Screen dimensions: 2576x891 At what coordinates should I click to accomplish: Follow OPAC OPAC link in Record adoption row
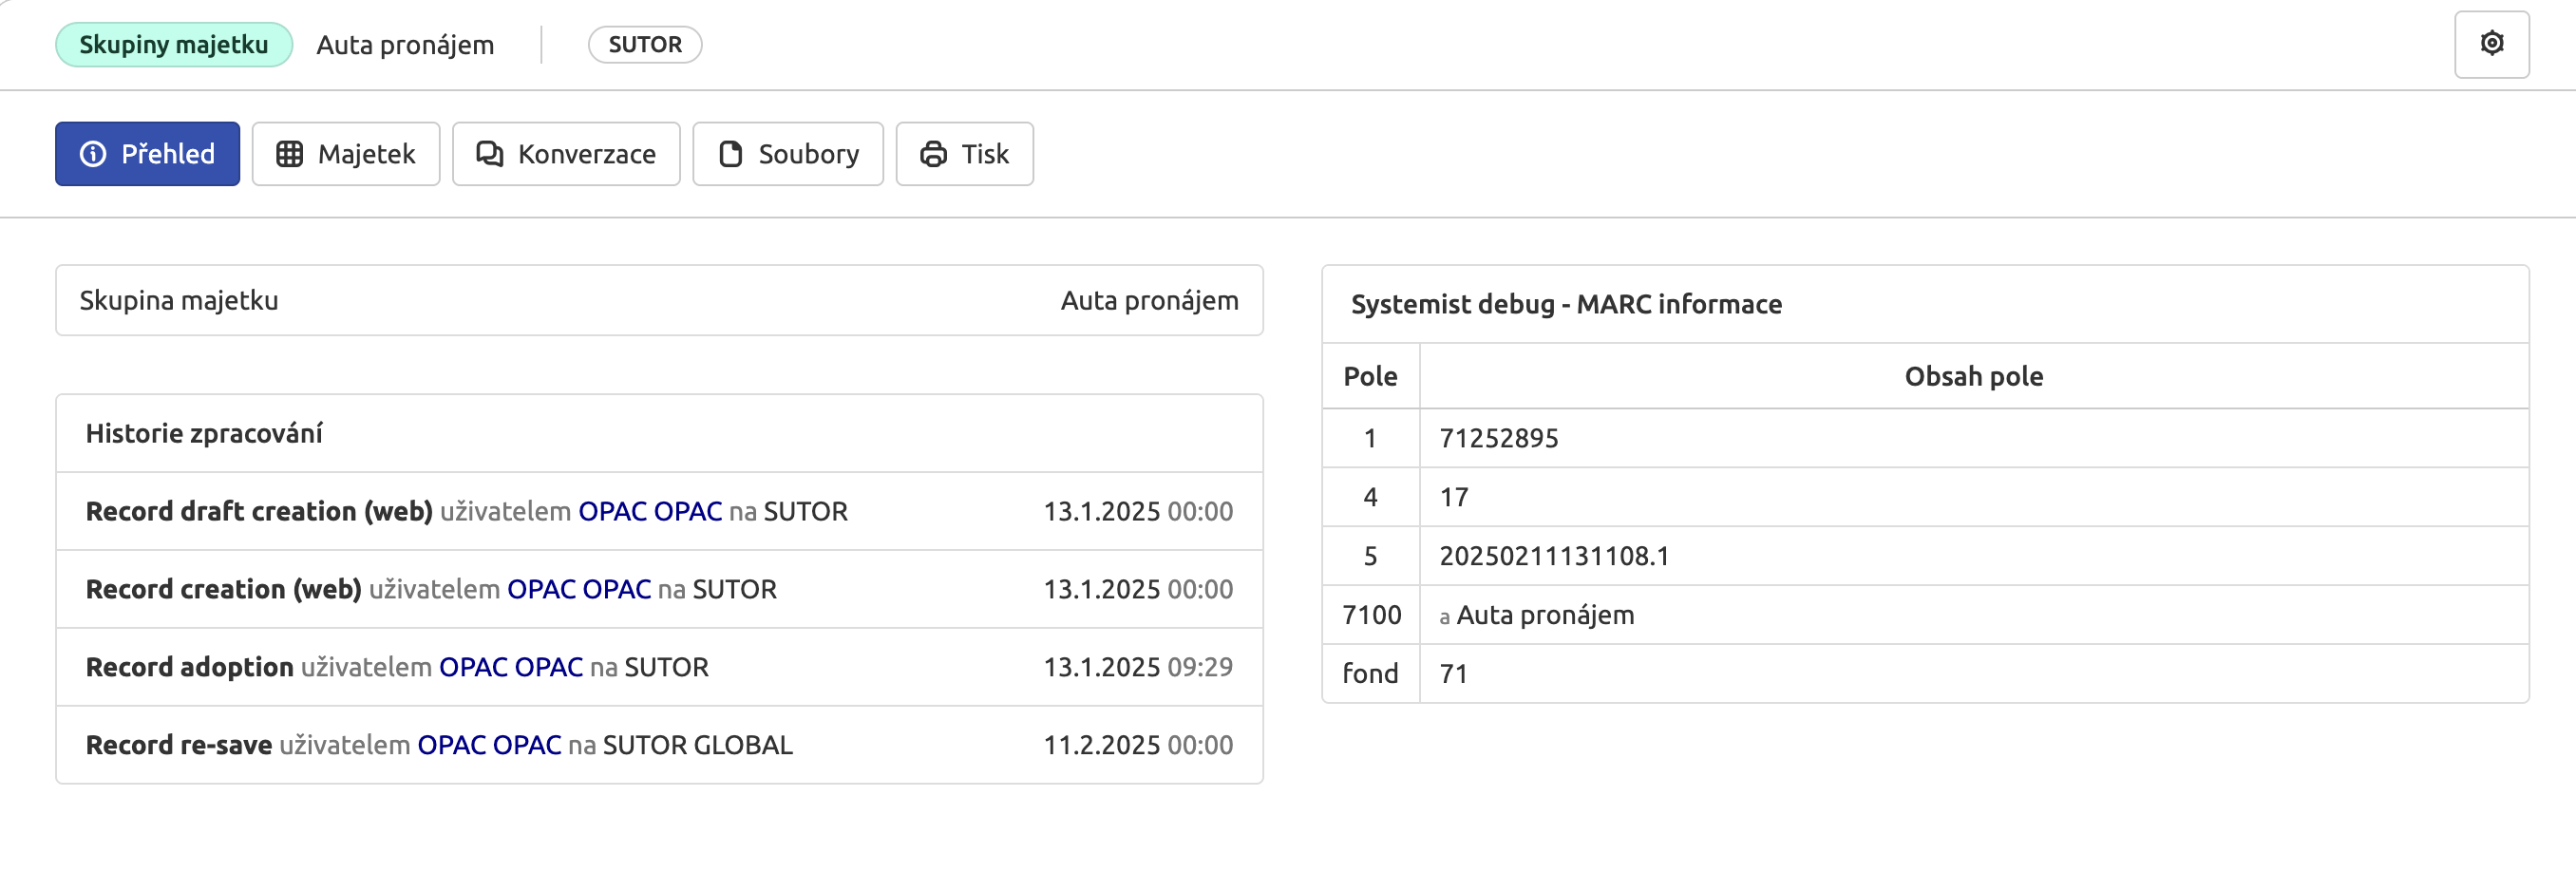click(x=511, y=667)
